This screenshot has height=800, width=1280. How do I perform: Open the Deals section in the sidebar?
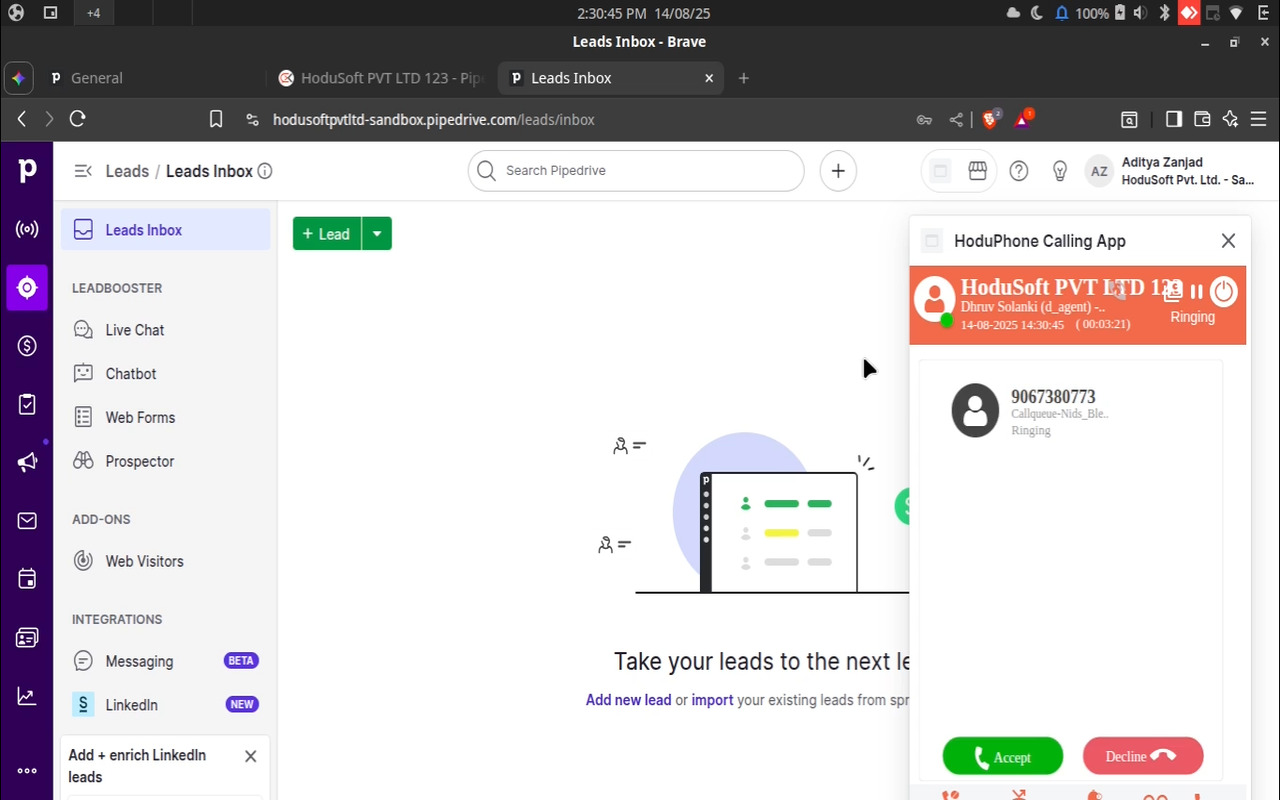click(27, 345)
